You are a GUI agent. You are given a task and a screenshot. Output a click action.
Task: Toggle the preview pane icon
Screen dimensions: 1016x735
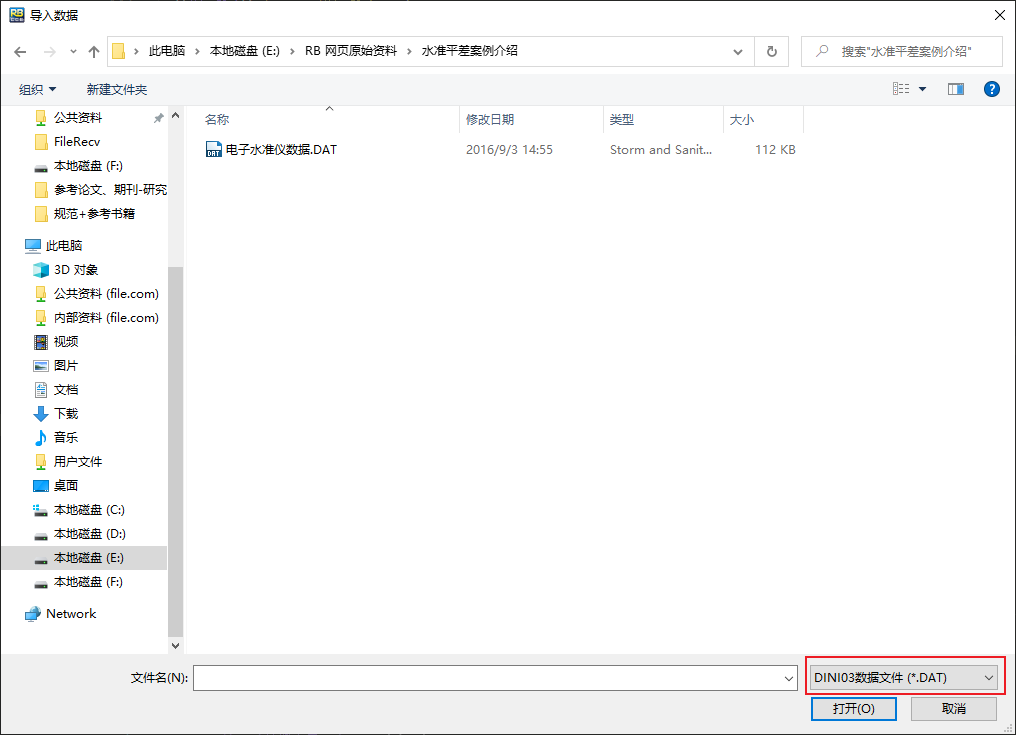point(955,88)
